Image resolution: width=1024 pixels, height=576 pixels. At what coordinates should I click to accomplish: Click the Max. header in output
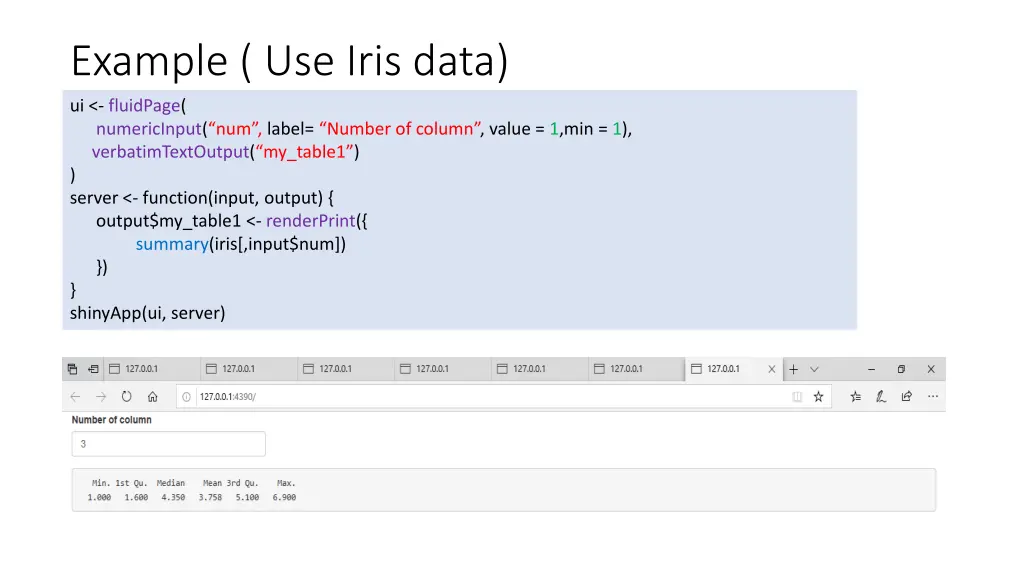[286, 483]
